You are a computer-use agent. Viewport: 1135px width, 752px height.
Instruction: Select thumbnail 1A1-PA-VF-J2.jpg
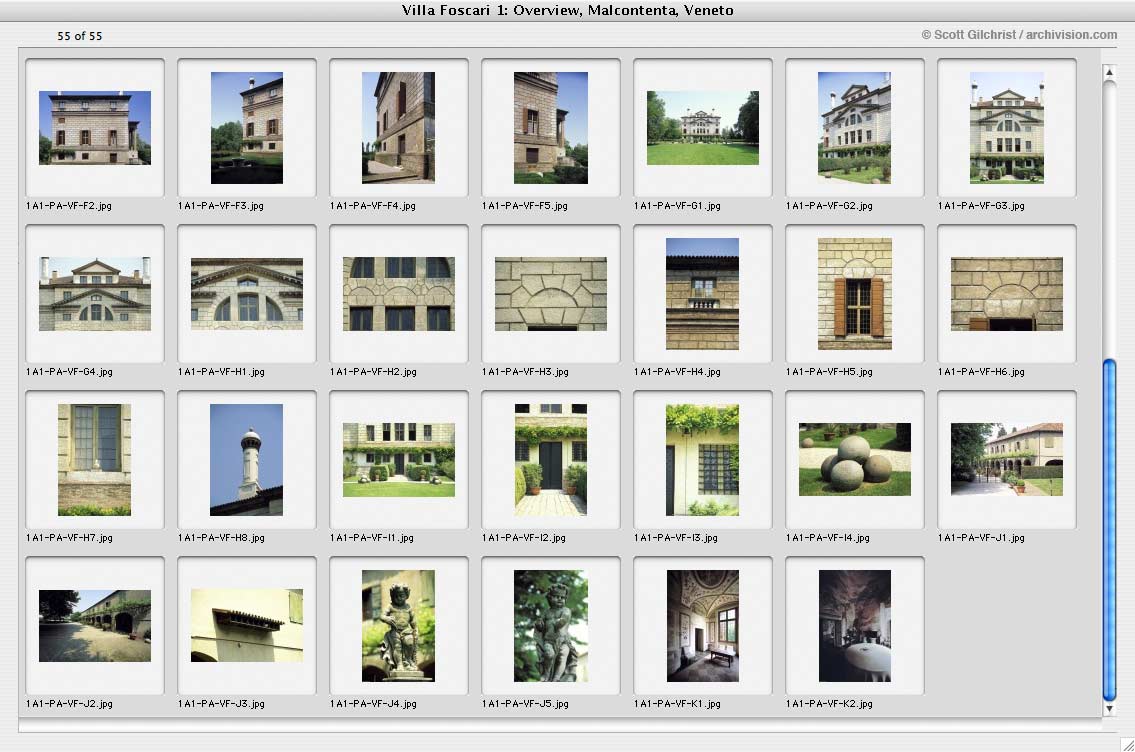click(95, 625)
